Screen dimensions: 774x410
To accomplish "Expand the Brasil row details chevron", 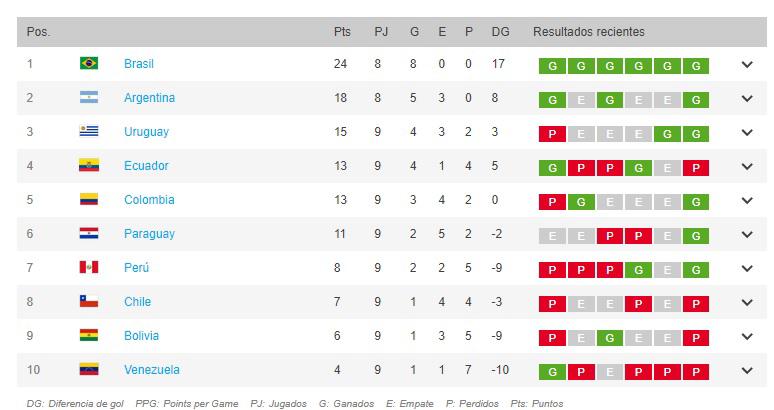I will pos(747,65).
